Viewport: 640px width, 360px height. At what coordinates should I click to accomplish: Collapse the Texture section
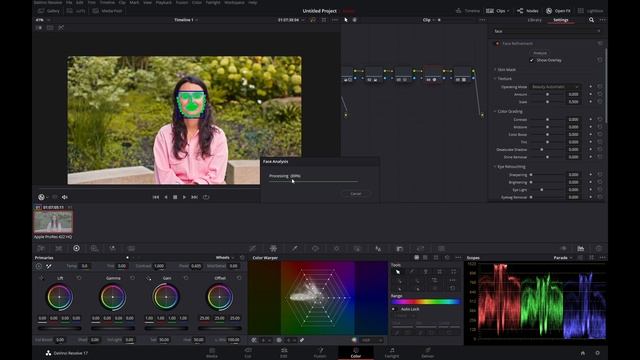tap(504, 78)
